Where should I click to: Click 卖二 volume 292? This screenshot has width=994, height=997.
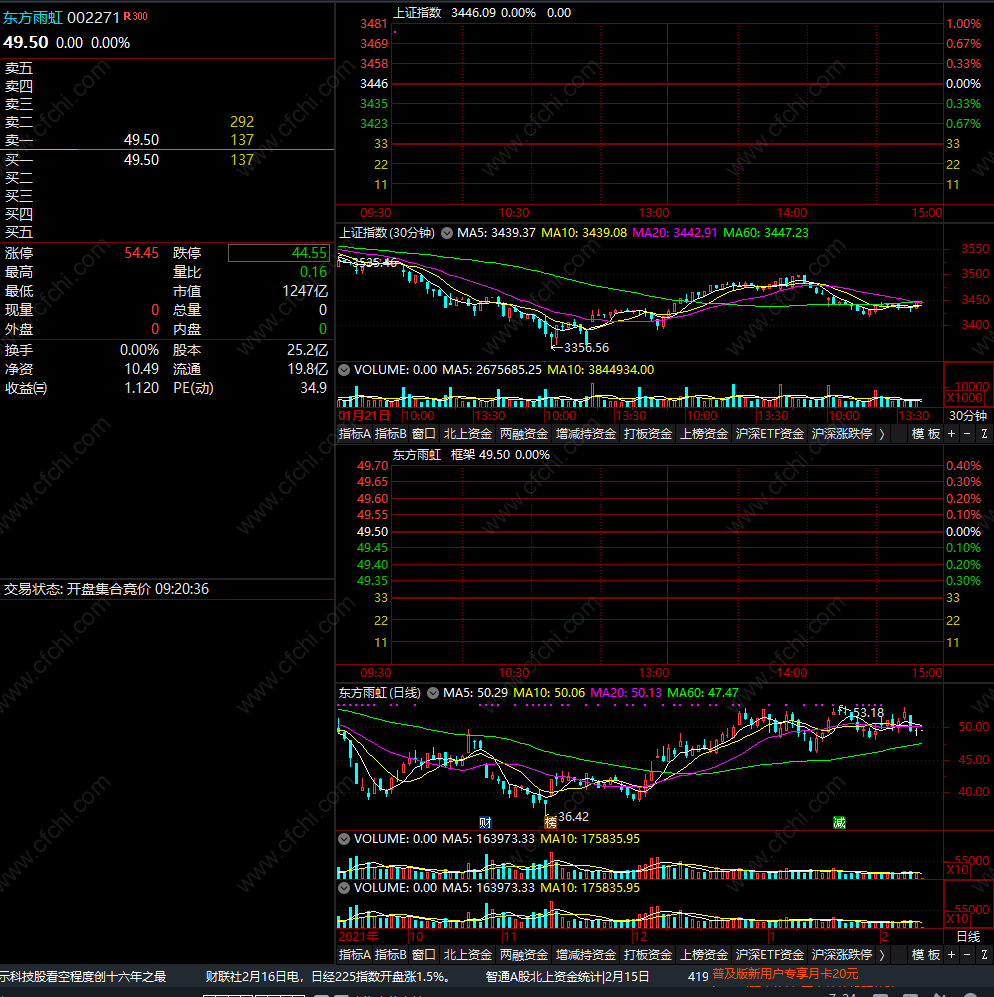[242, 121]
